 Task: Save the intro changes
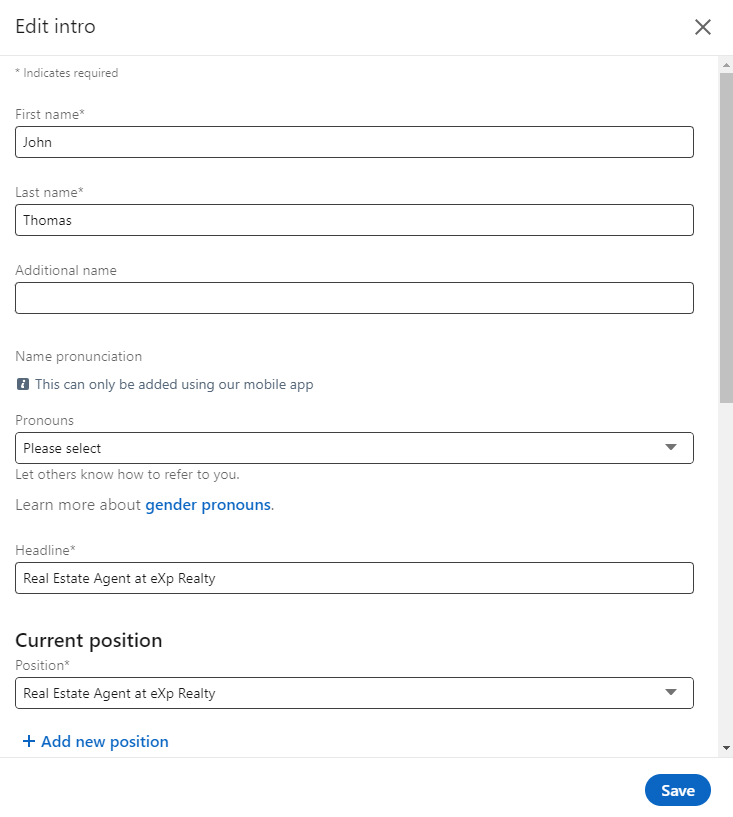[x=677, y=790]
